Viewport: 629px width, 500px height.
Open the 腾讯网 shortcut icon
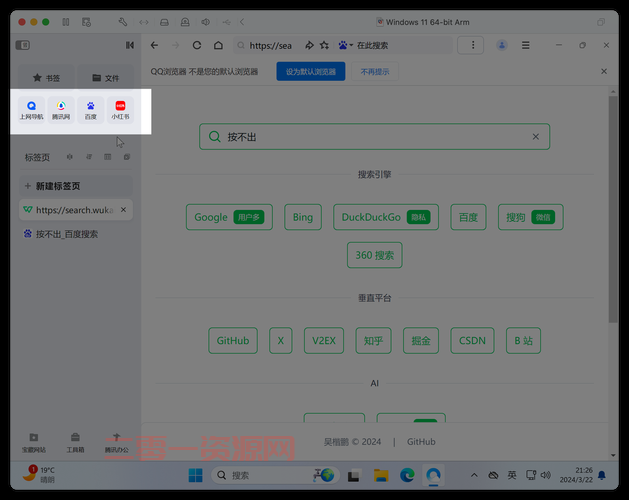coord(61,110)
